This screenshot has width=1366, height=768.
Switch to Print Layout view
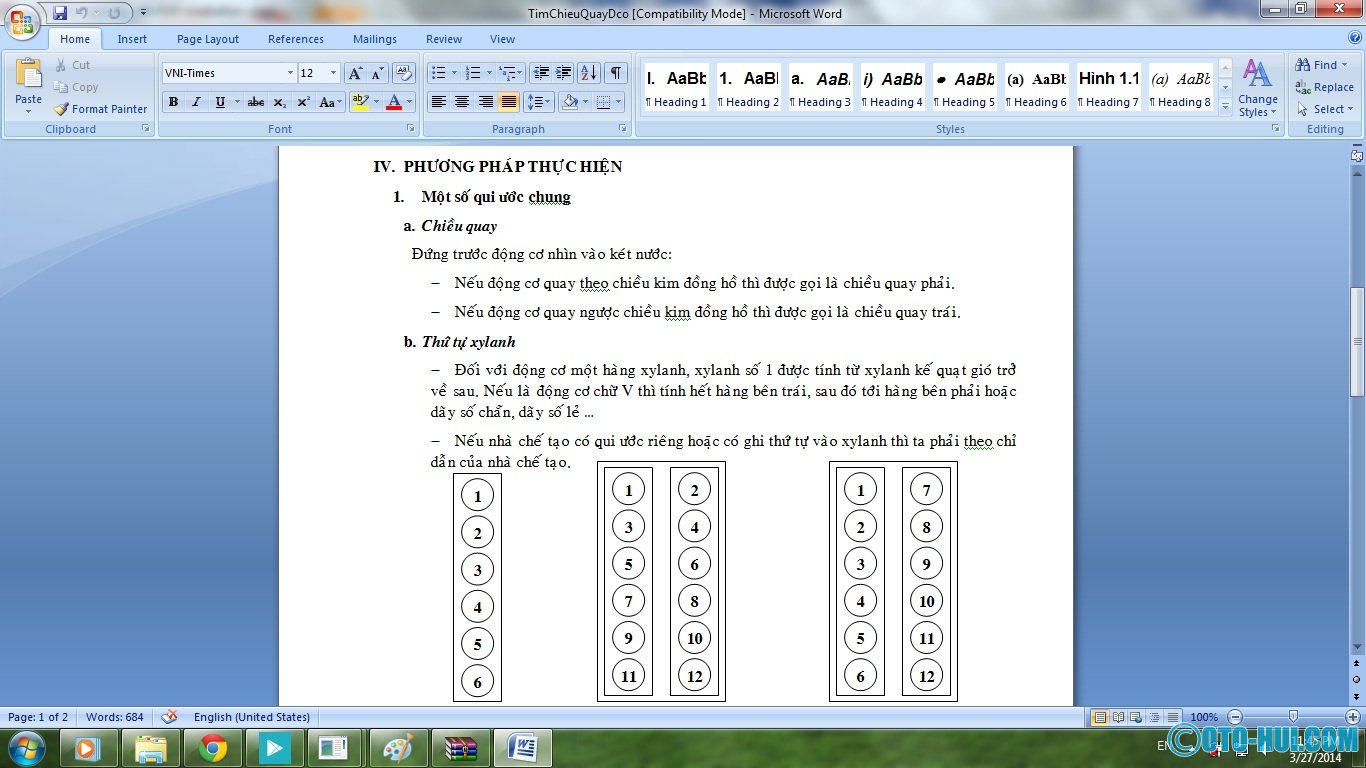pos(1100,717)
